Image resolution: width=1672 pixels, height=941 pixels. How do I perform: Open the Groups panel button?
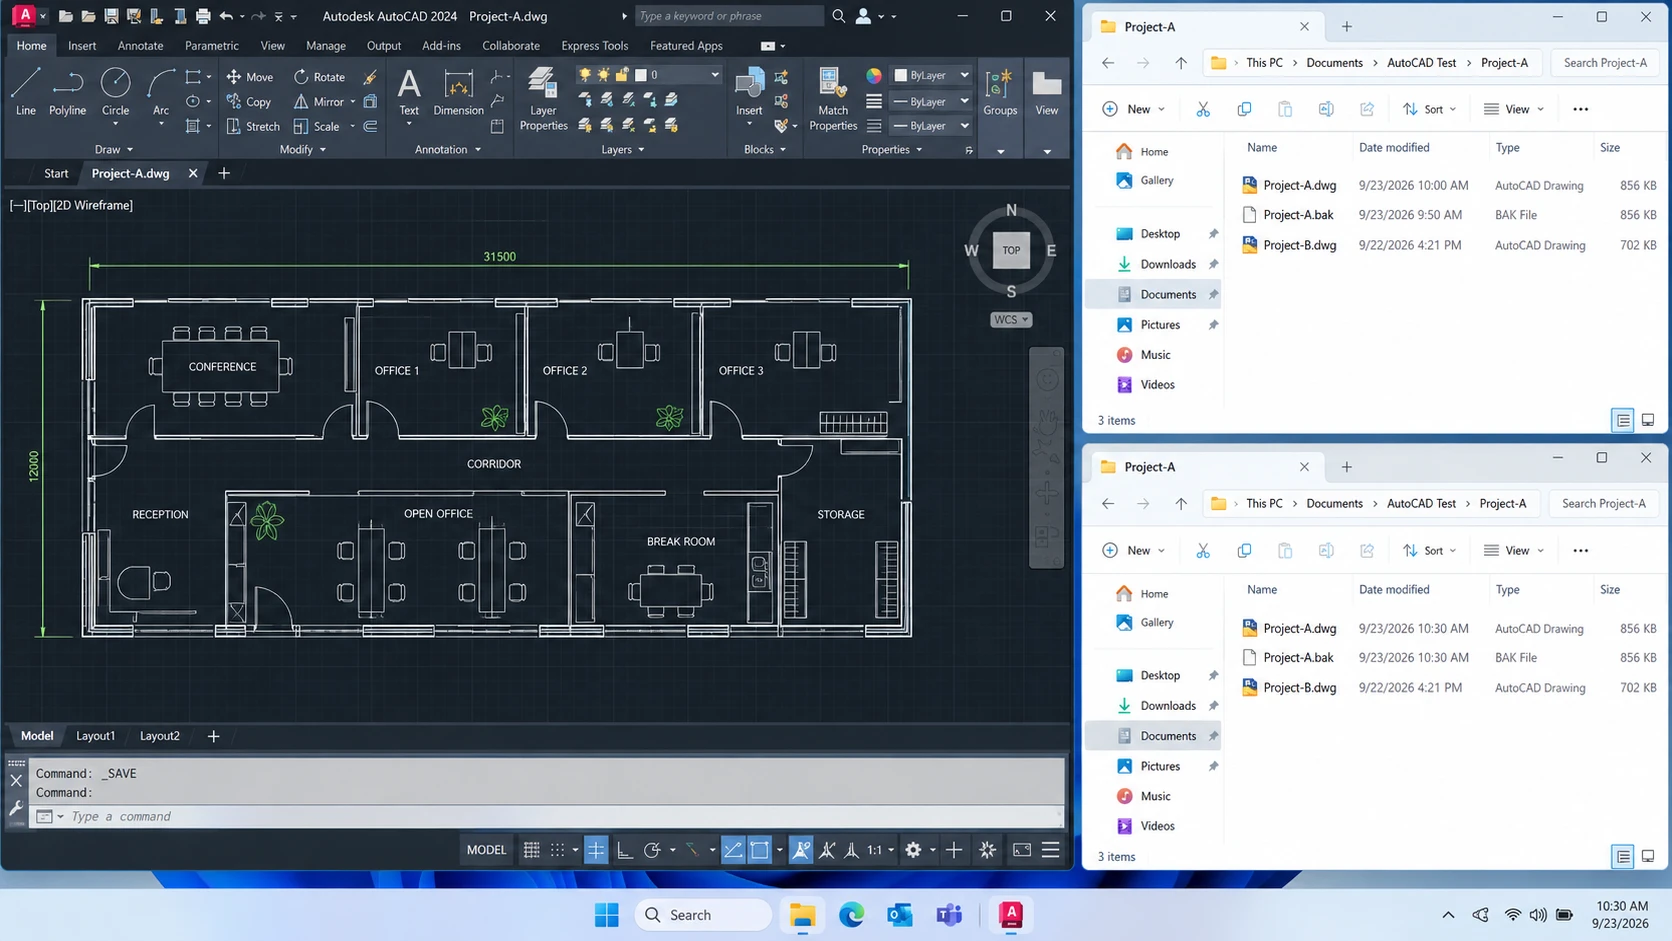click(x=1000, y=92)
